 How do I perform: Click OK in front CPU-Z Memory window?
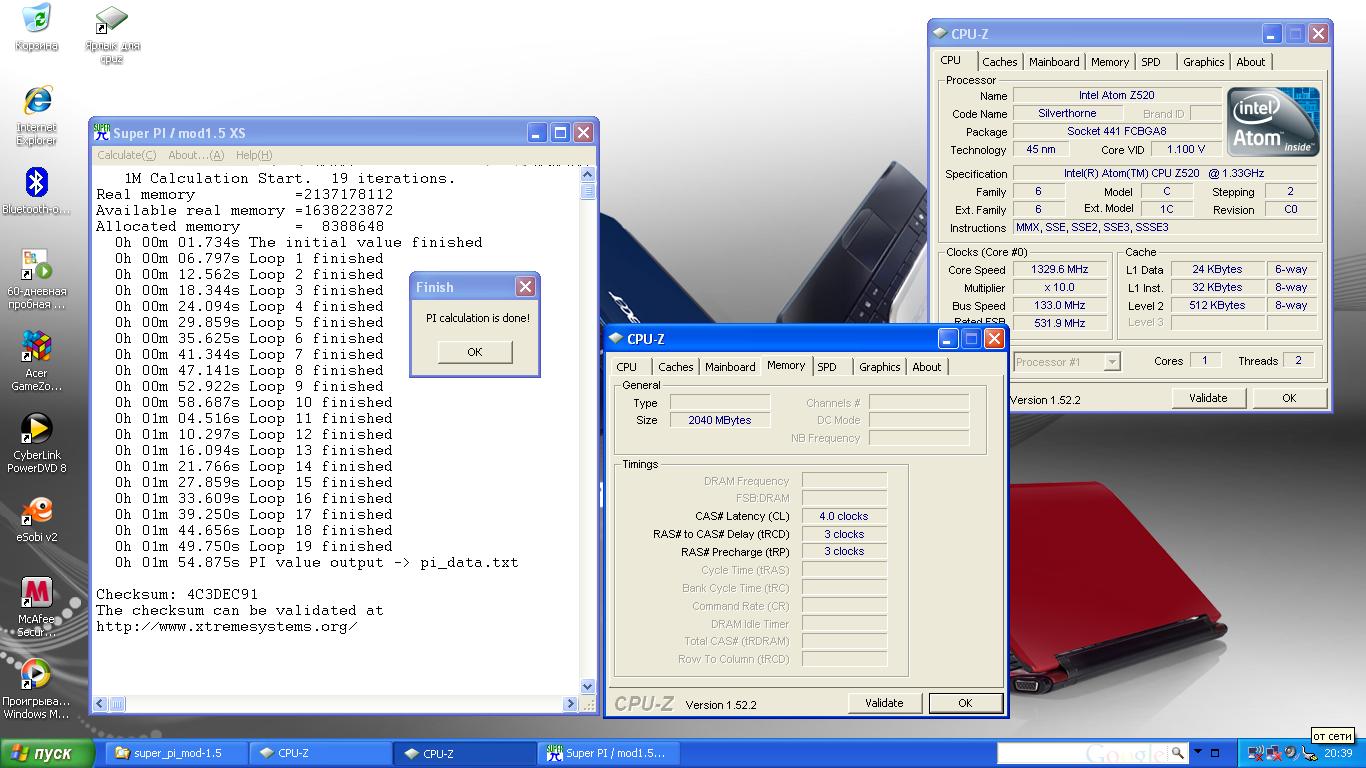[x=965, y=703]
